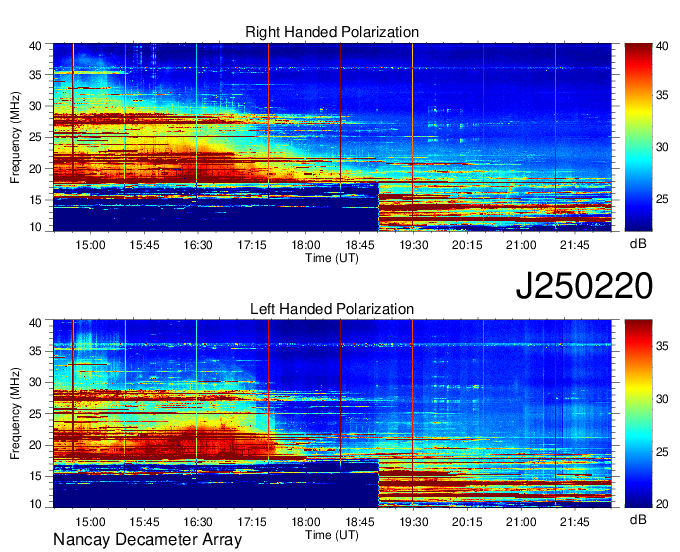Click the Time (UT) label under the Right Handed plot

click(x=332, y=258)
